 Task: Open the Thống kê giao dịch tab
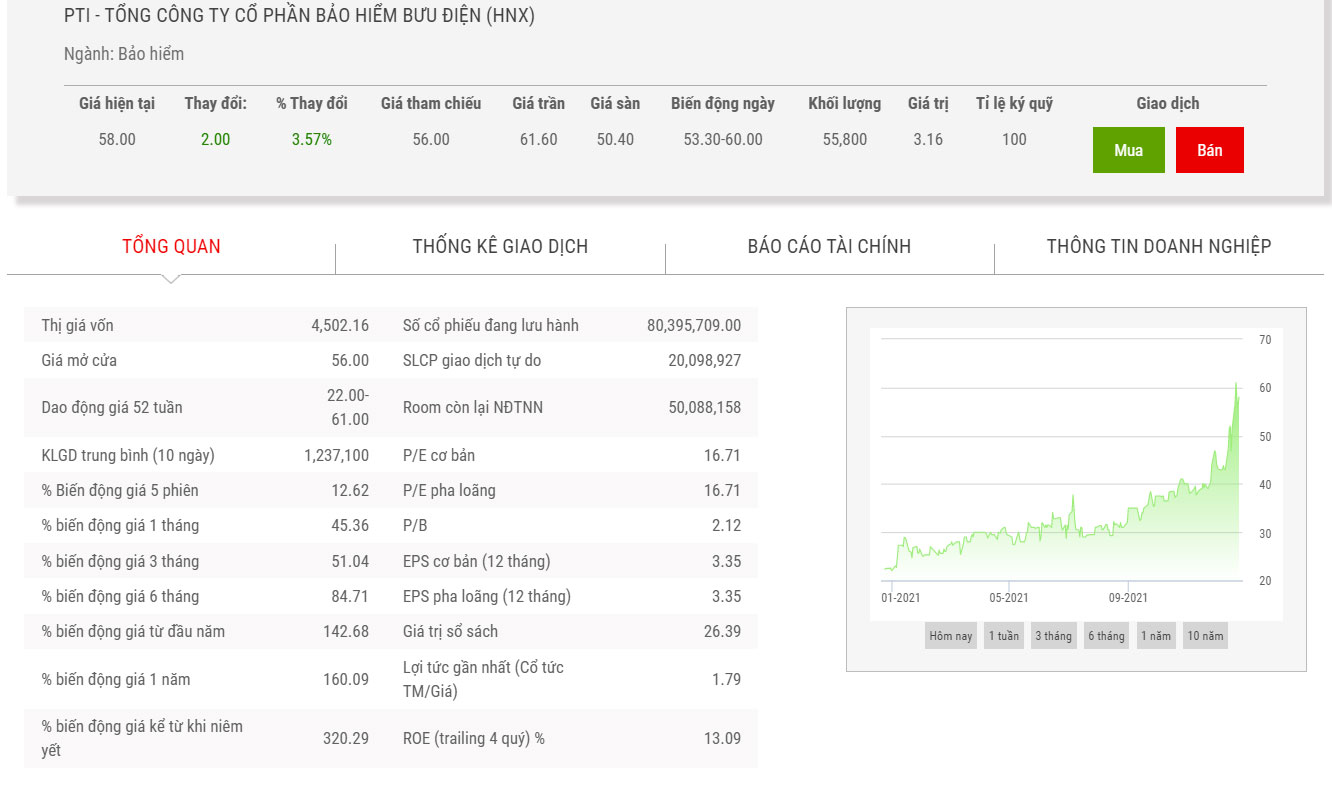500,246
